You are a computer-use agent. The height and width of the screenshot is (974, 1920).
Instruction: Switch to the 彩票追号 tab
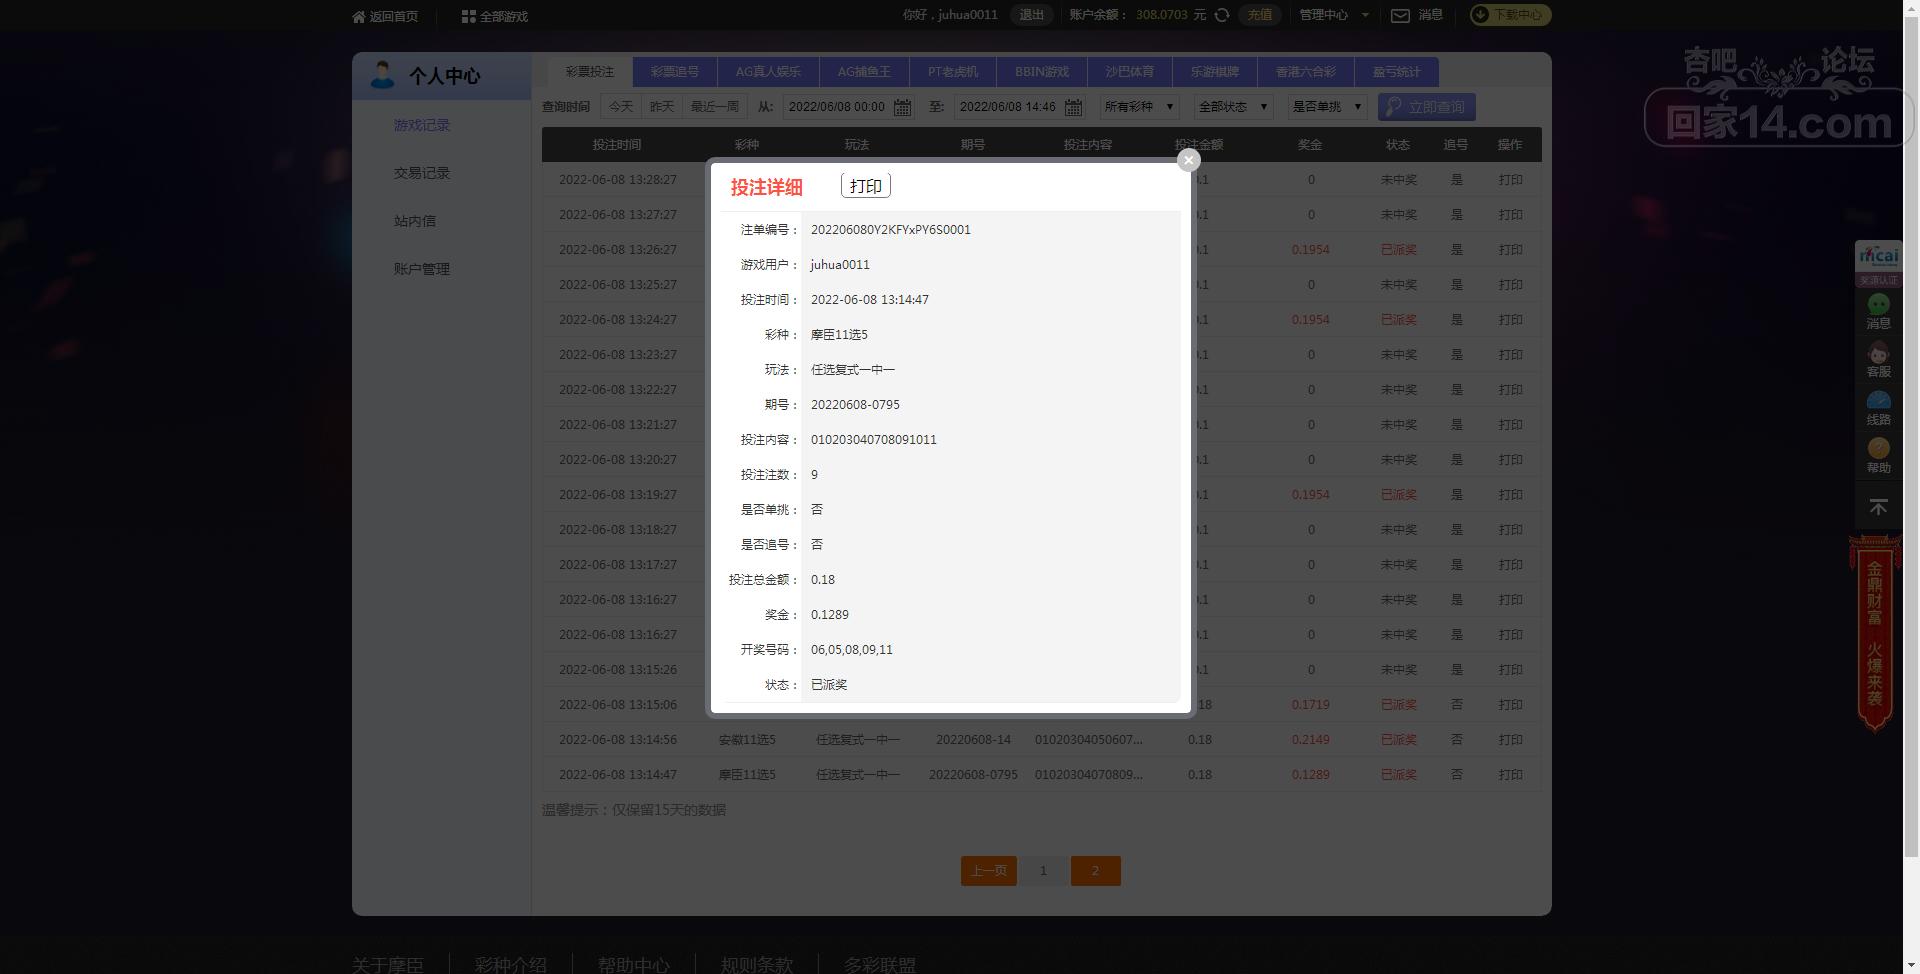(675, 72)
